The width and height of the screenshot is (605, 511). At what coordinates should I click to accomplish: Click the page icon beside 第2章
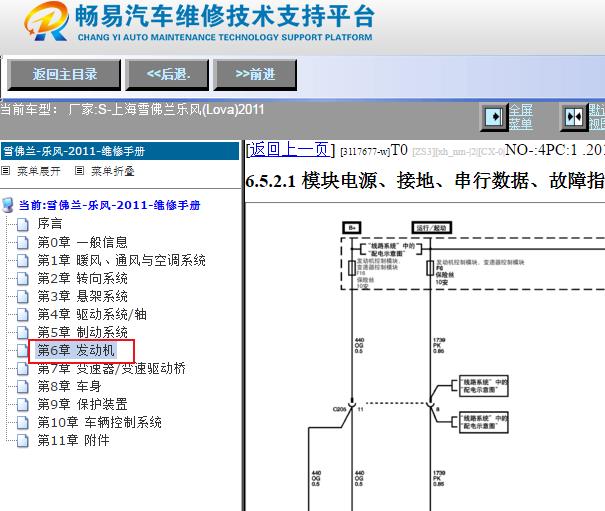point(23,278)
